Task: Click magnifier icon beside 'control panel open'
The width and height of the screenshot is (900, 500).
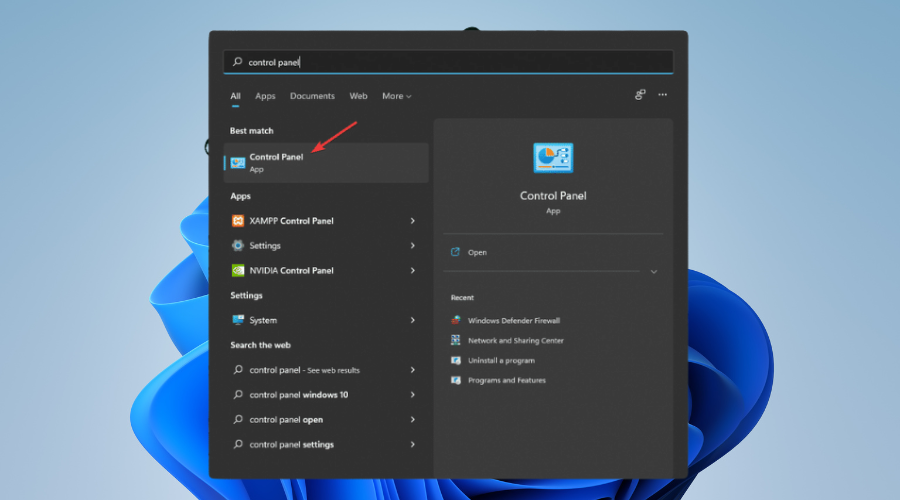Action: pyautogui.click(x=238, y=420)
